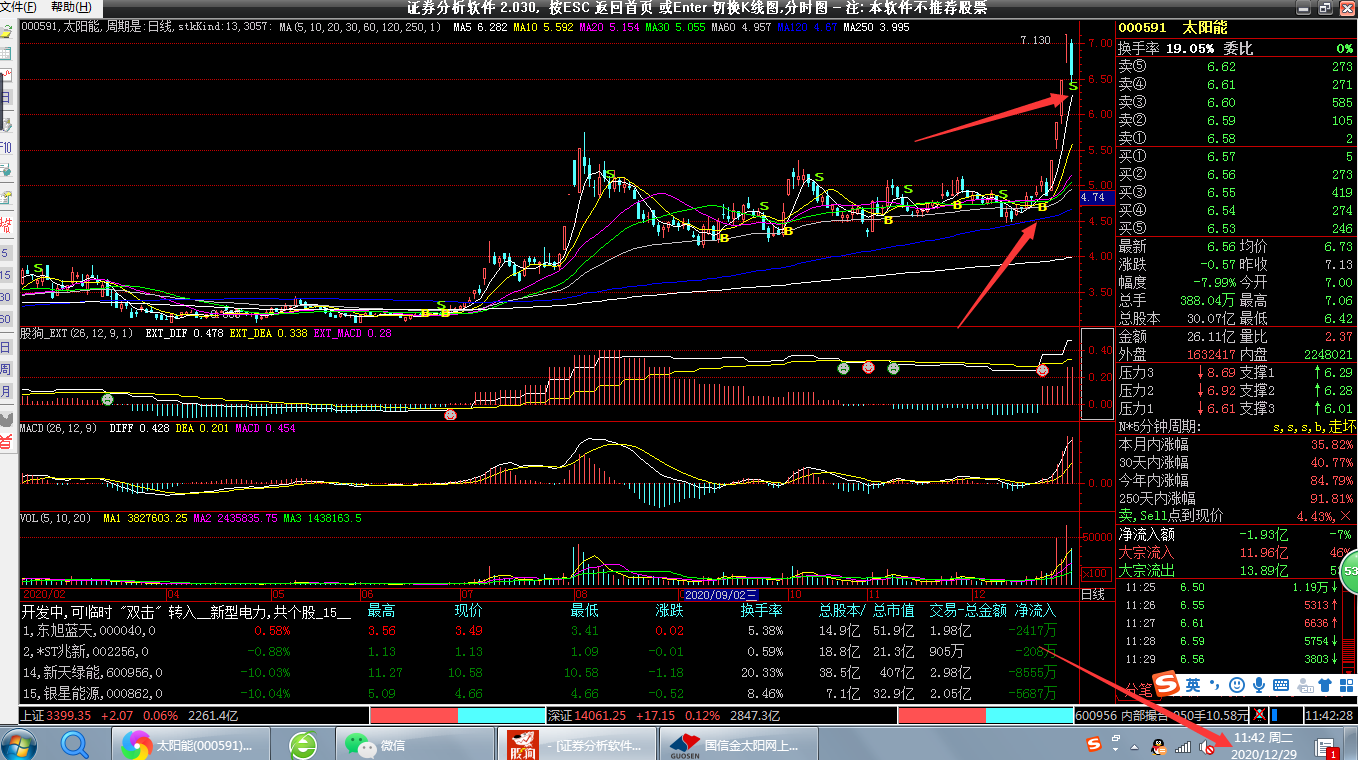Image resolution: width=1358 pixels, height=760 pixels.
Task: Click the 最高 column header
Action: [382, 610]
